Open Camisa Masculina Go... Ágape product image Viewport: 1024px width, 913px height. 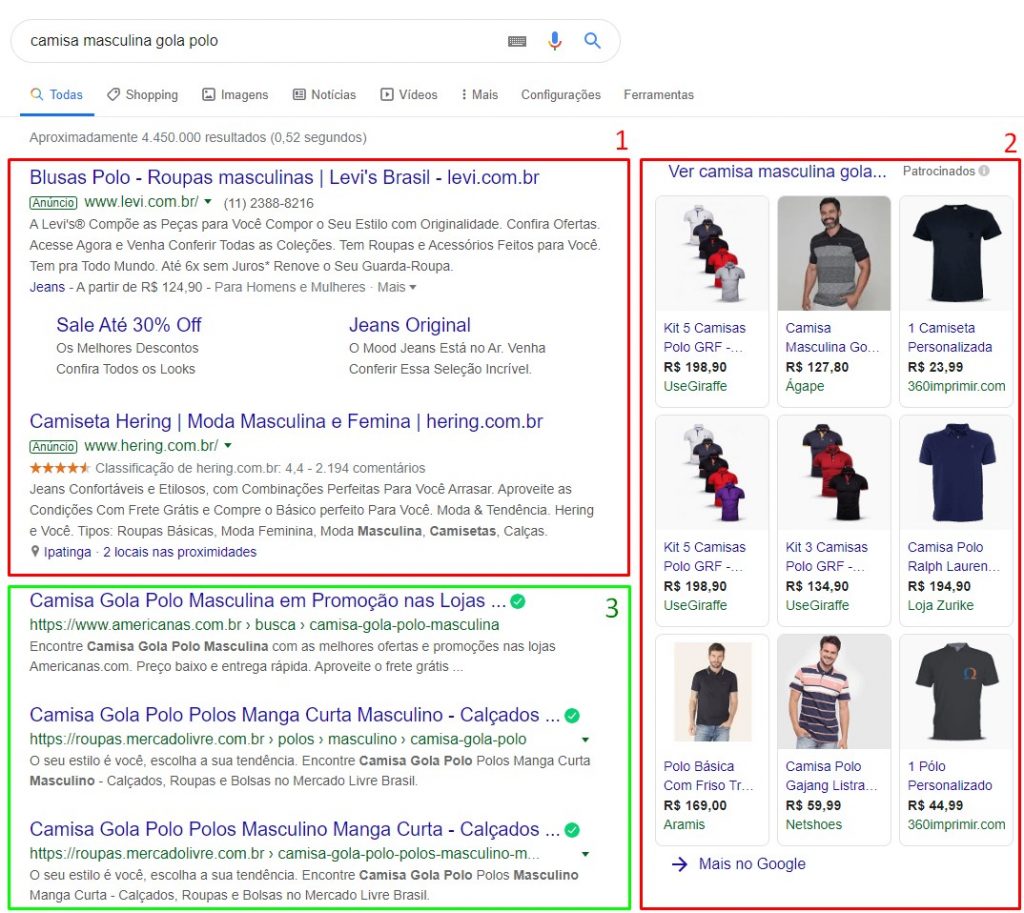[x=834, y=253]
